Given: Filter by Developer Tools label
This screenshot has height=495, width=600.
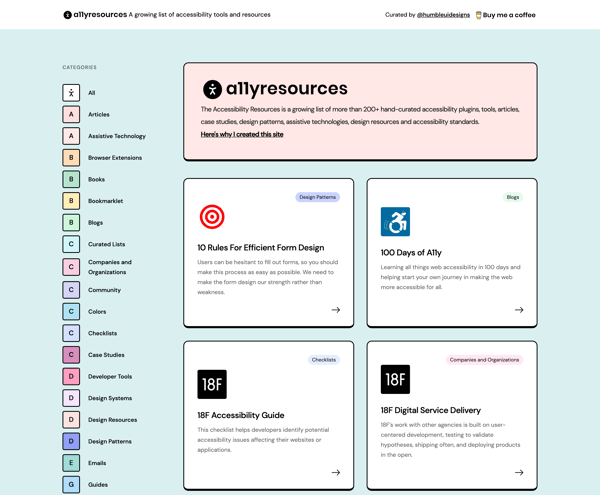Looking at the screenshot, I should 110,376.
